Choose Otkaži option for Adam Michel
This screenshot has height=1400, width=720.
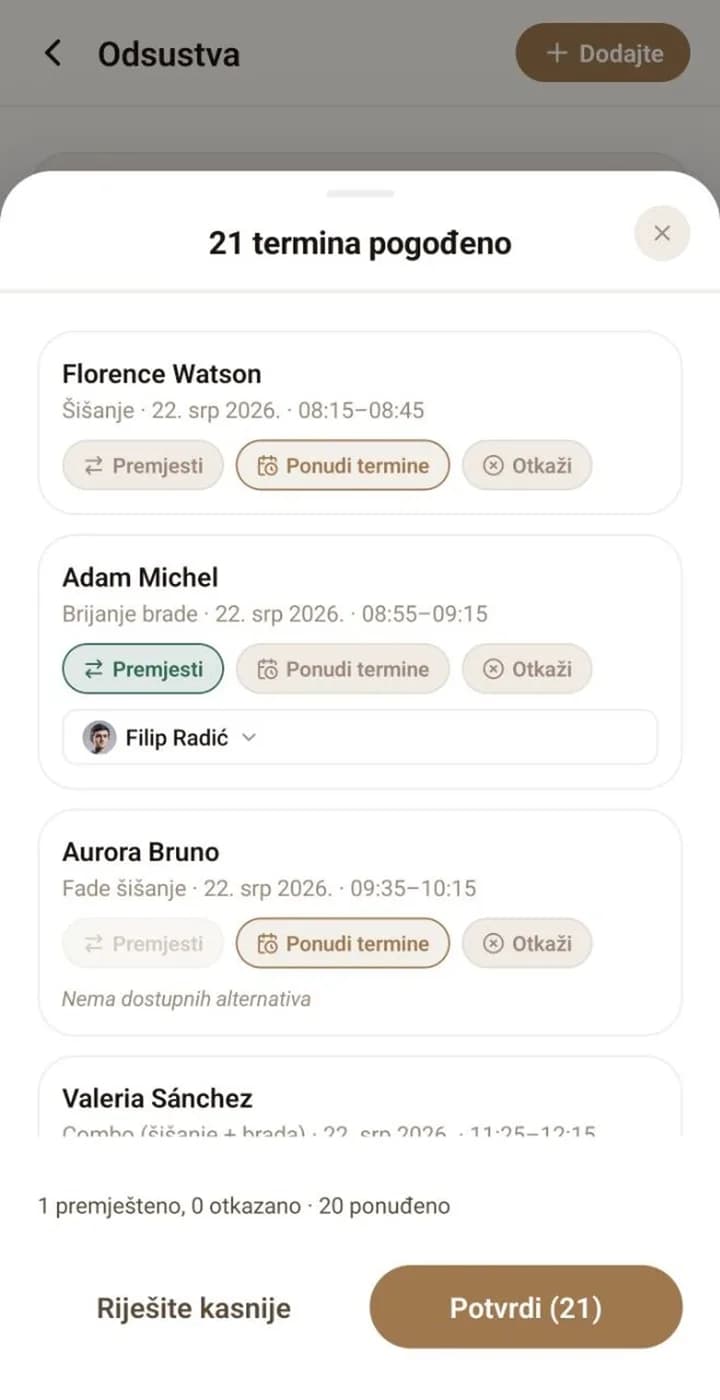(527, 669)
